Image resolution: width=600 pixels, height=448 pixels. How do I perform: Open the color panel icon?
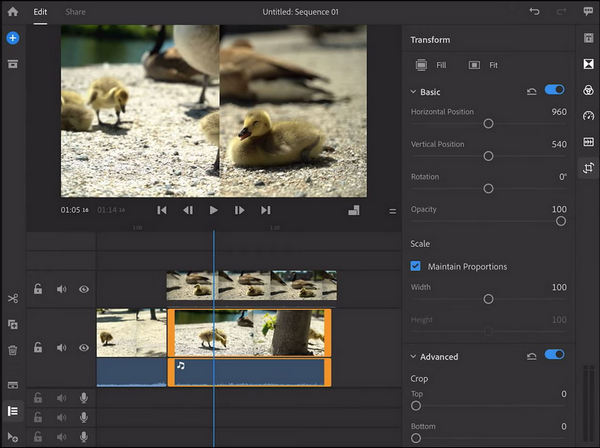coord(588,90)
